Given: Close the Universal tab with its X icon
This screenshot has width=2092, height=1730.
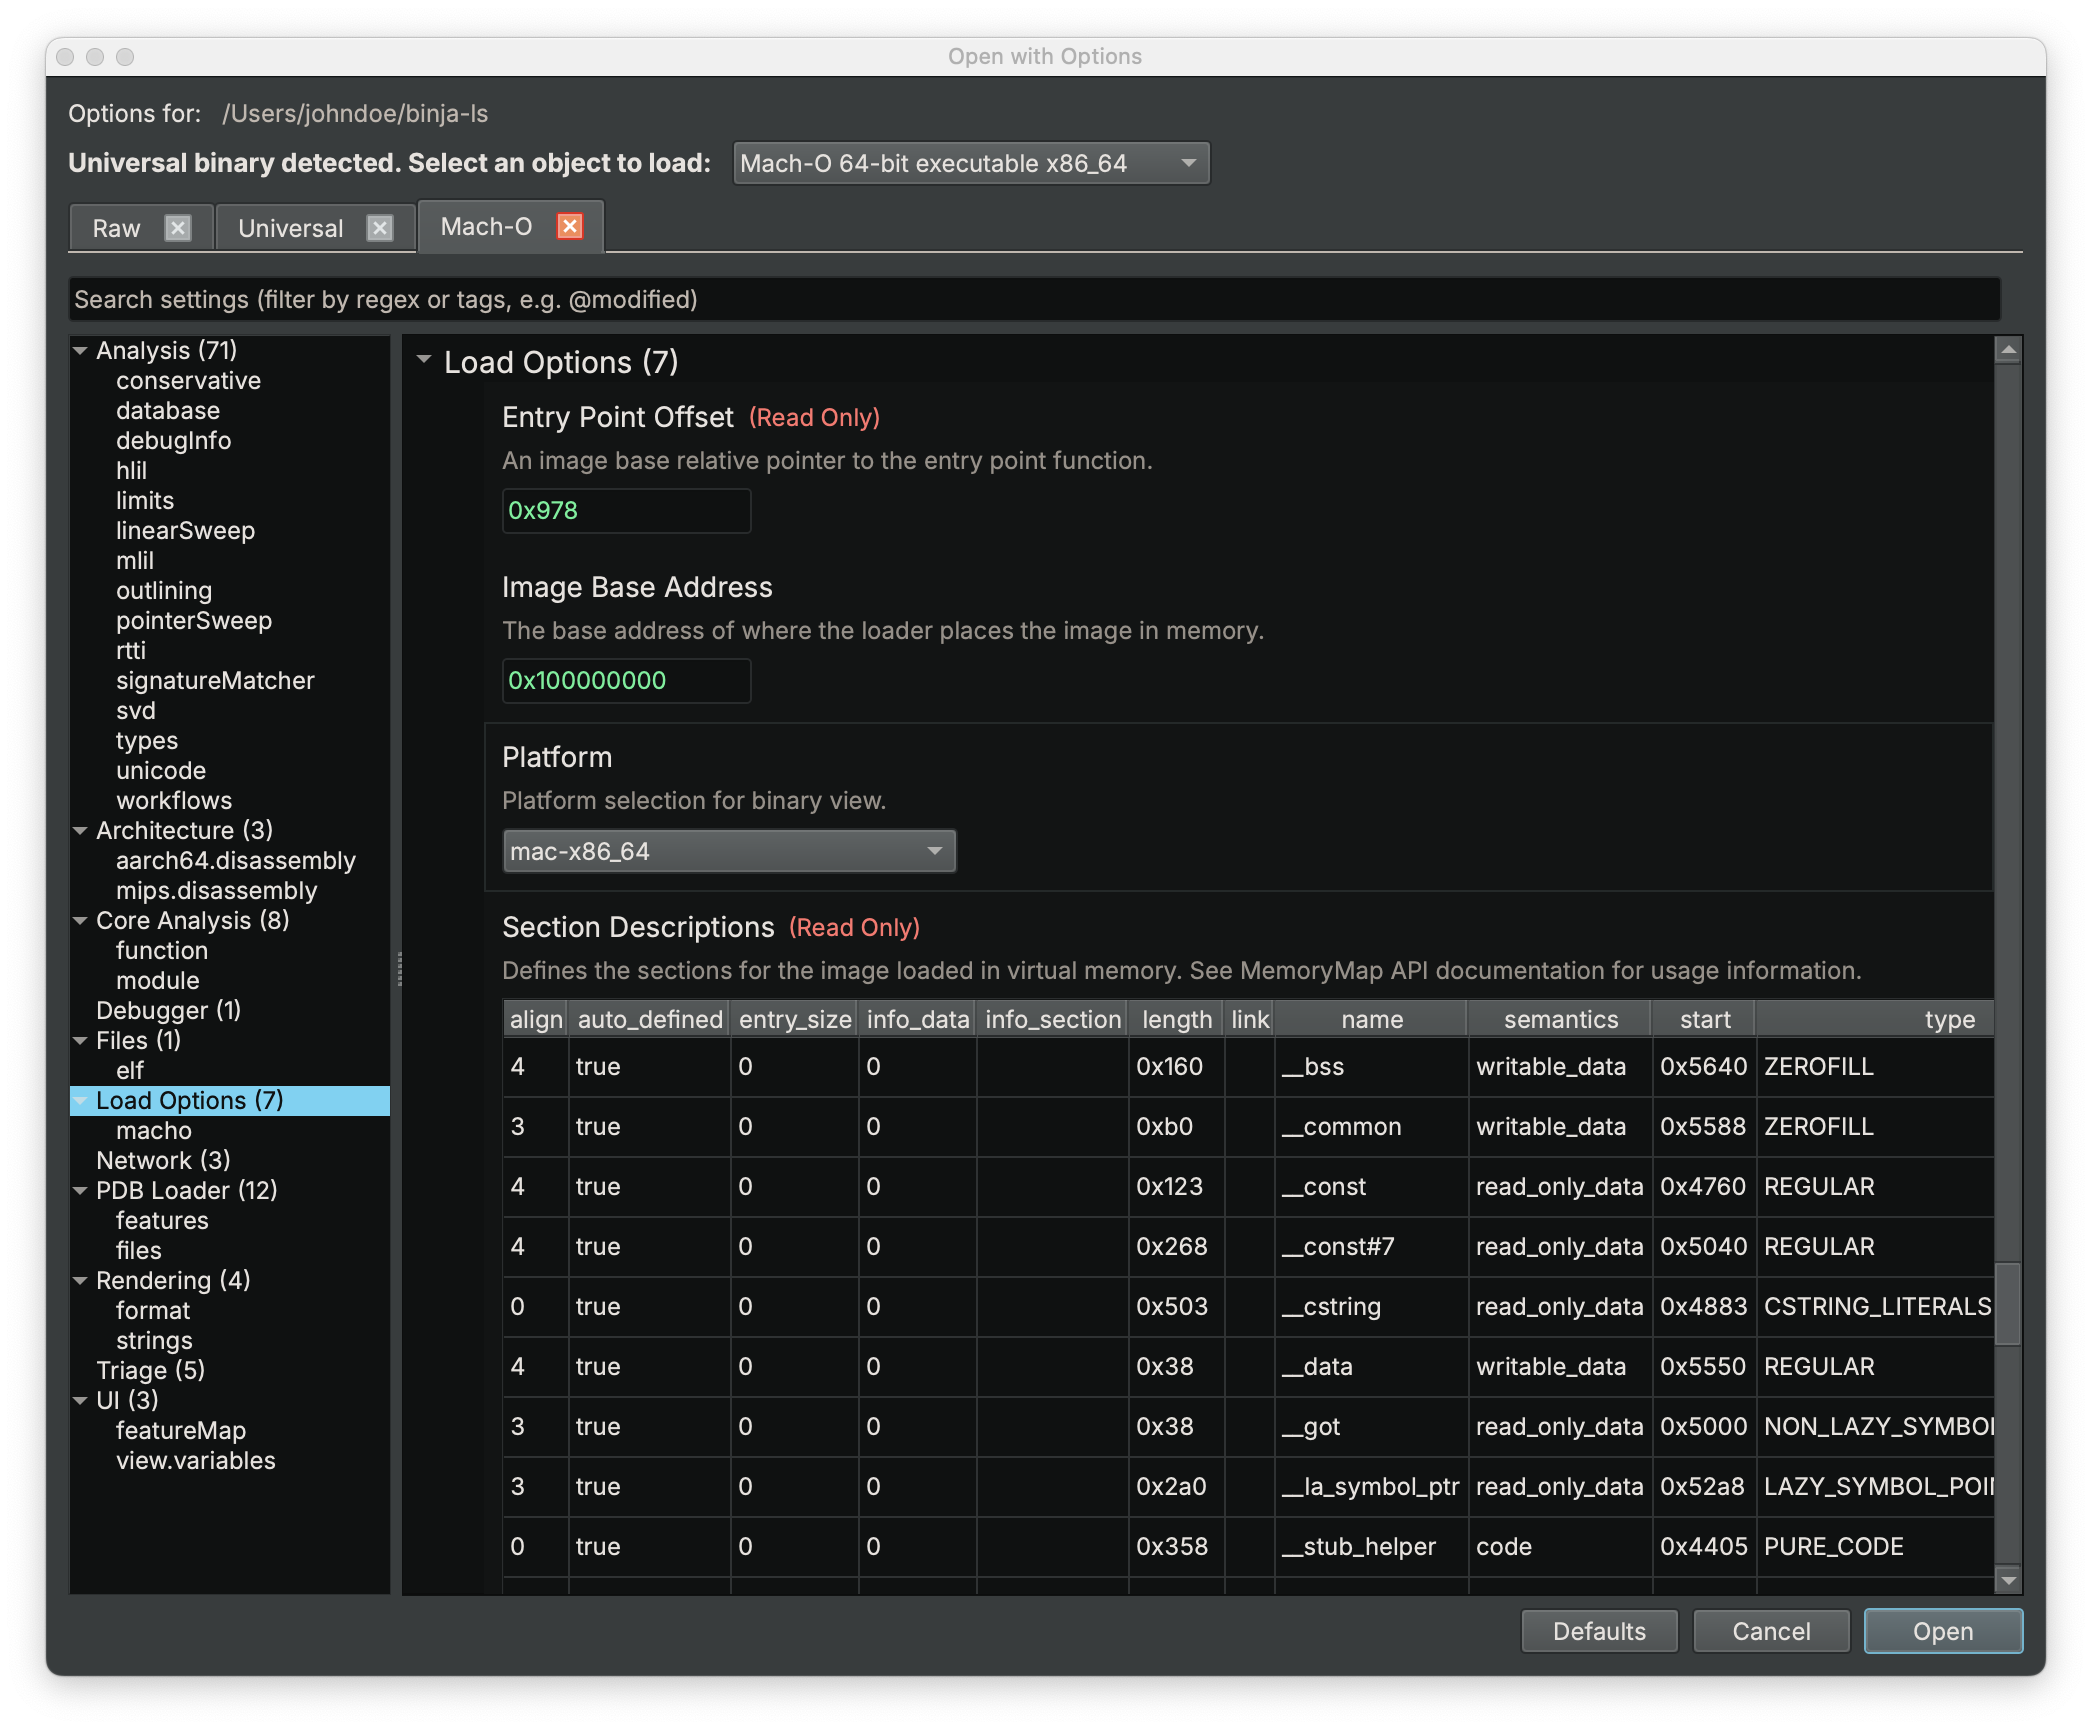Looking at the screenshot, I should [x=380, y=228].
